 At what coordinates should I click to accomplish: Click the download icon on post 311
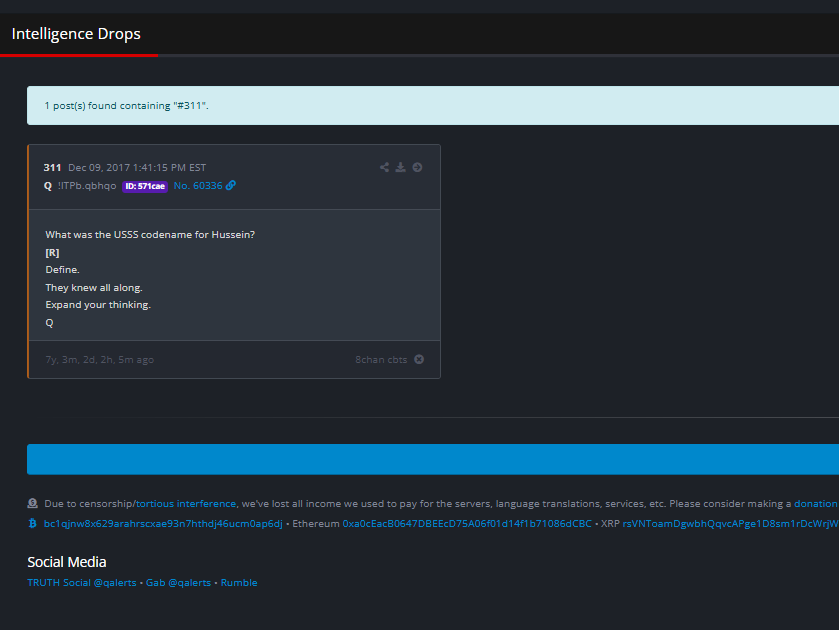tap(400, 168)
